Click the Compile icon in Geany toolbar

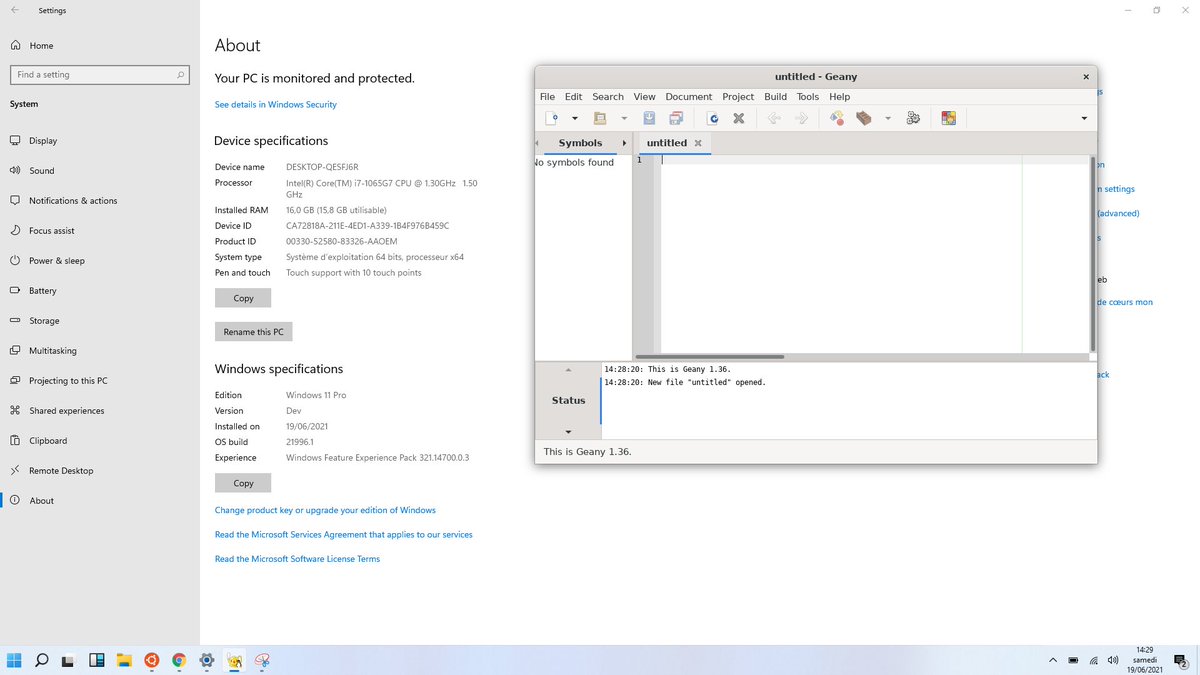[837, 118]
